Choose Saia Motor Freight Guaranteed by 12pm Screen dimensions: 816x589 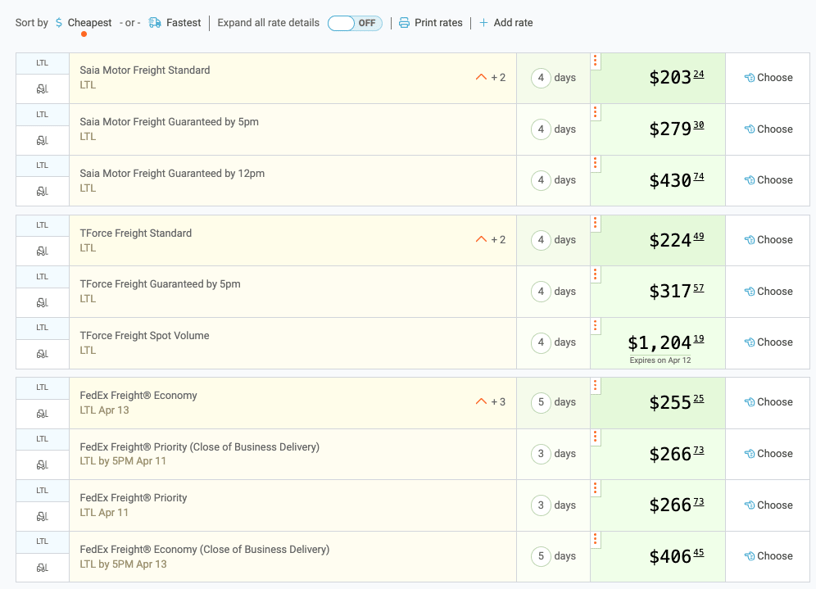tap(768, 180)
